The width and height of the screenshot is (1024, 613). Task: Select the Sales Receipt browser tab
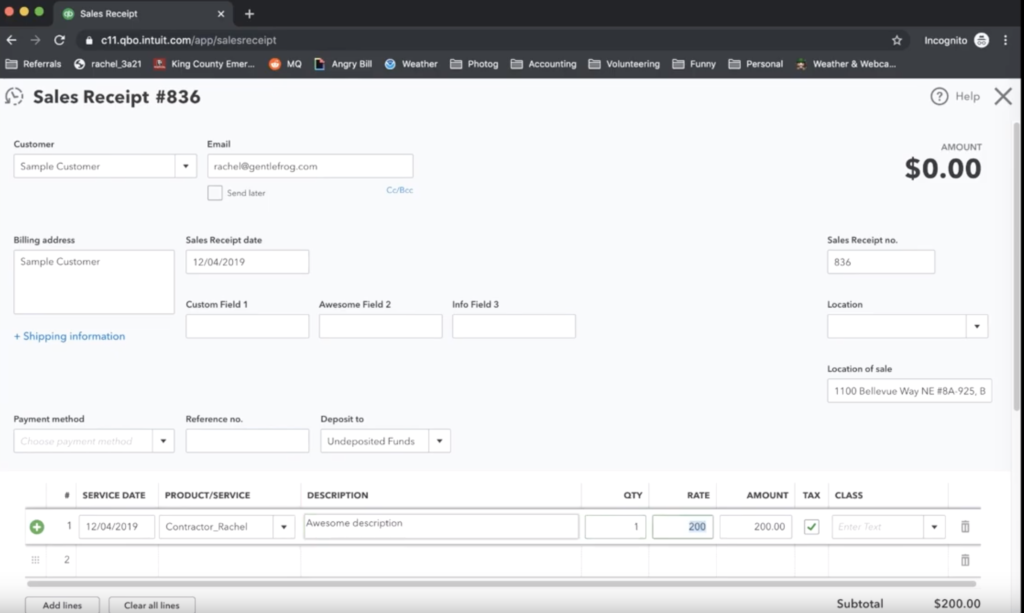[x=140, y=14]
